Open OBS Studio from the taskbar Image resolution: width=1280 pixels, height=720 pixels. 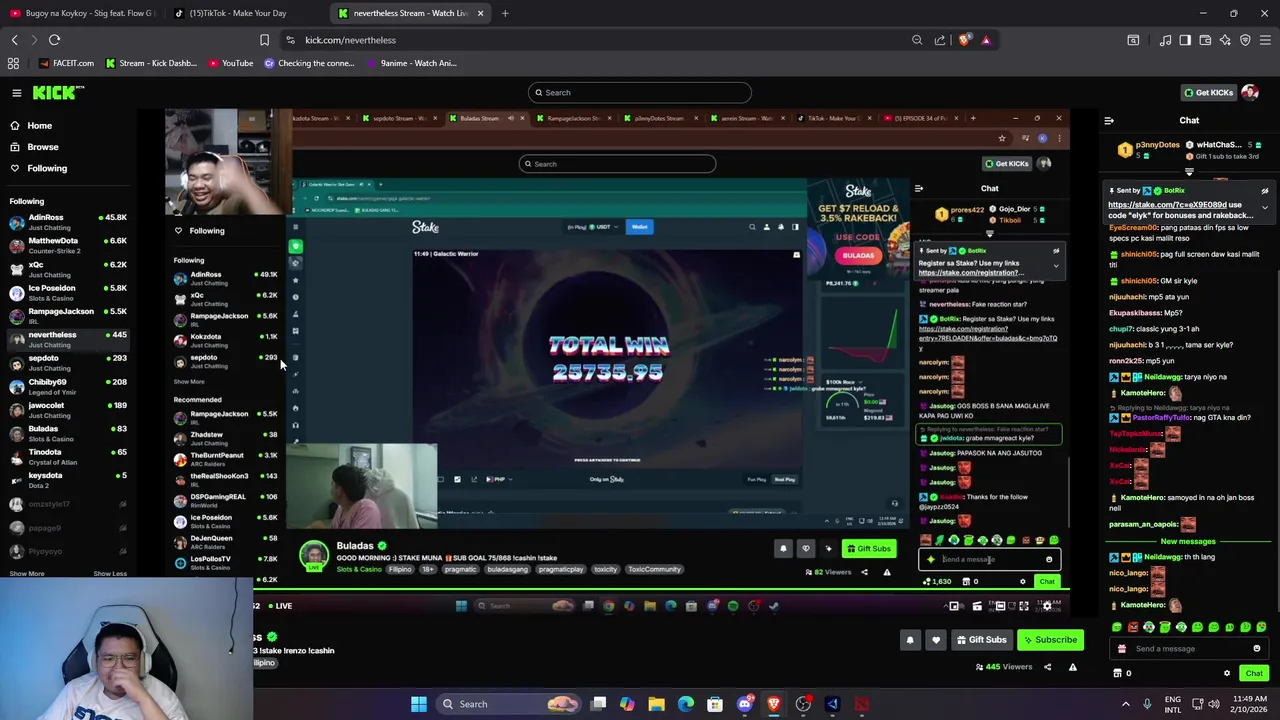[x=803, y=704]
